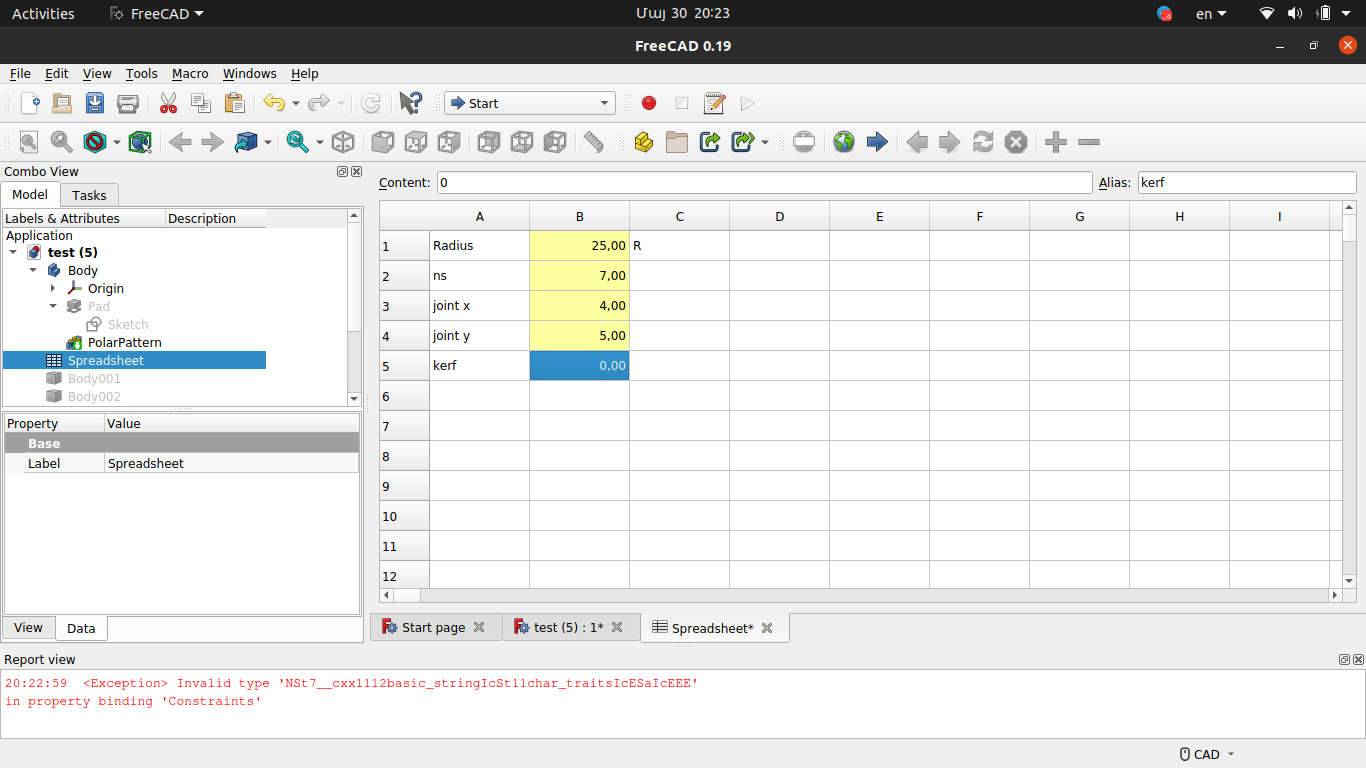Open website with the globe icon
The image size is (1366, 768).
(844, 142)
